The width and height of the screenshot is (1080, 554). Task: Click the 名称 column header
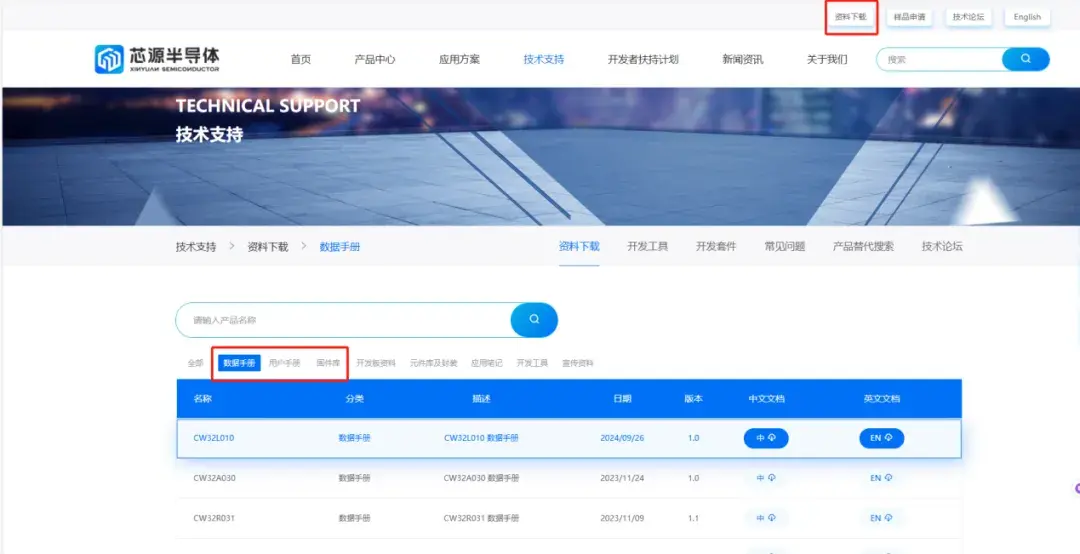[202, 399]
